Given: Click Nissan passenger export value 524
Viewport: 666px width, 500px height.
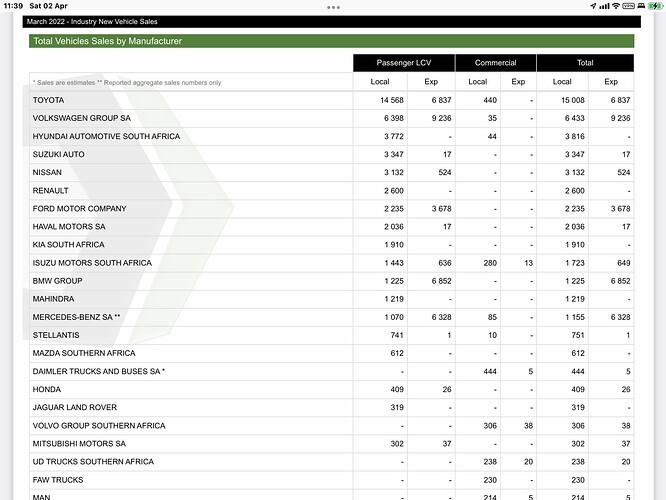Looking at the screenshot, I should coord(445,172).
